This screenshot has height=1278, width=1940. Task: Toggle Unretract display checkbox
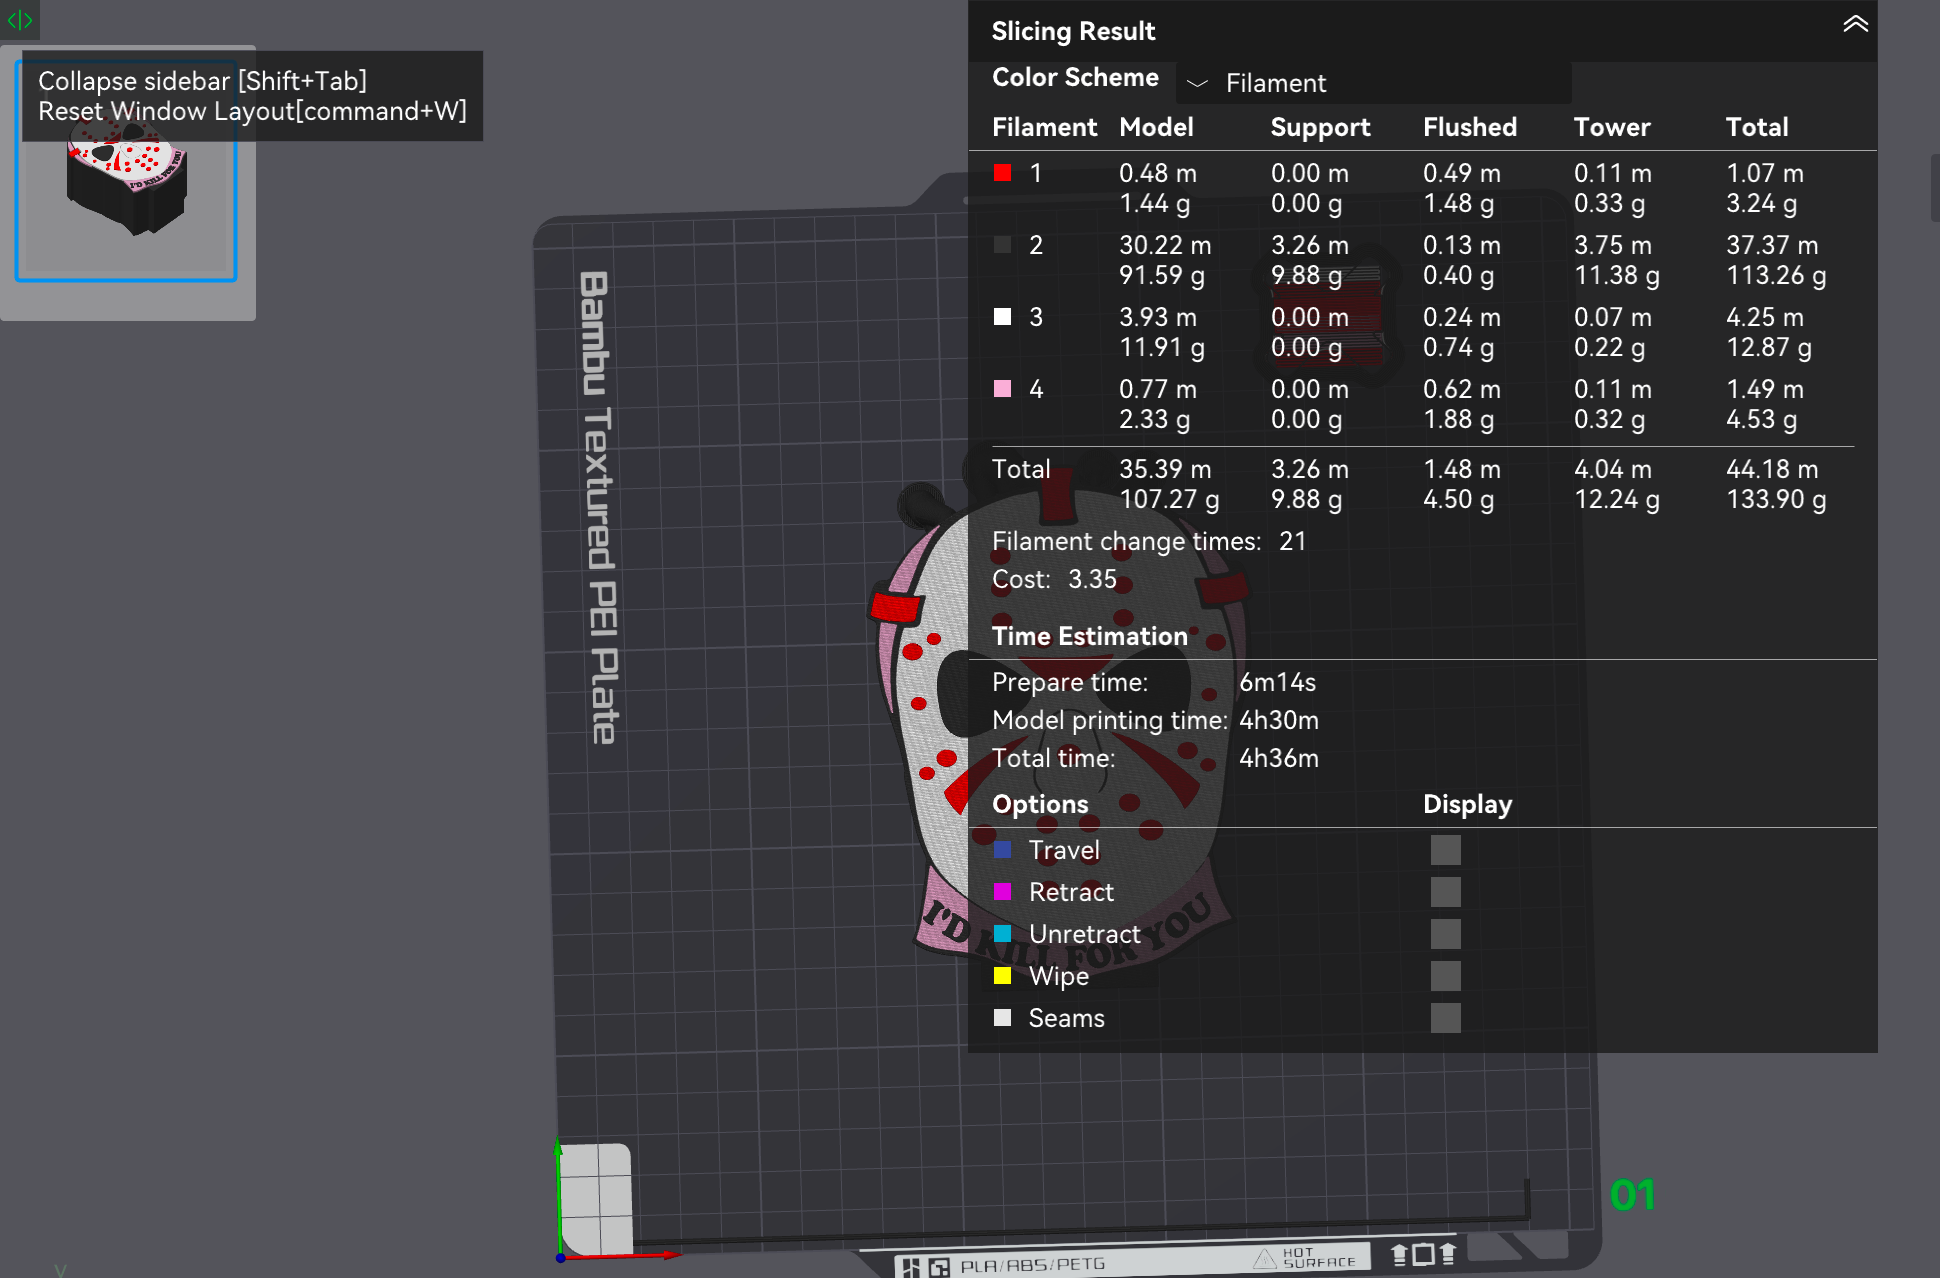(1445, 934)
